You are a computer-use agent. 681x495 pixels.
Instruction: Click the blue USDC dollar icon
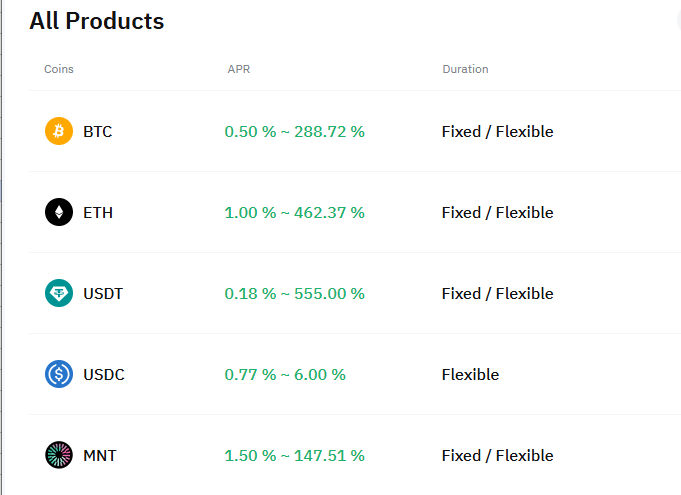[59, 374]
